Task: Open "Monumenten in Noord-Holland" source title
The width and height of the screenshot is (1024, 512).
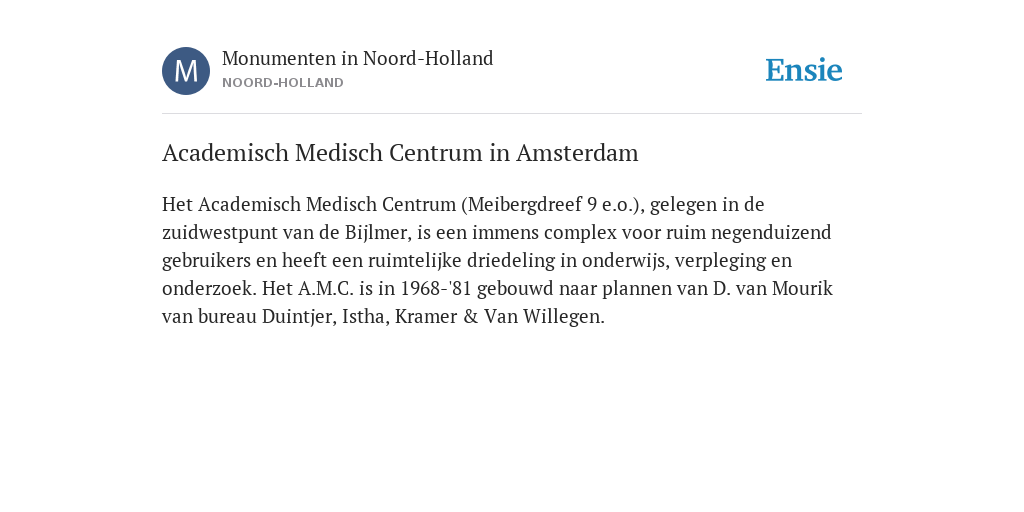Action: point(357,59)
